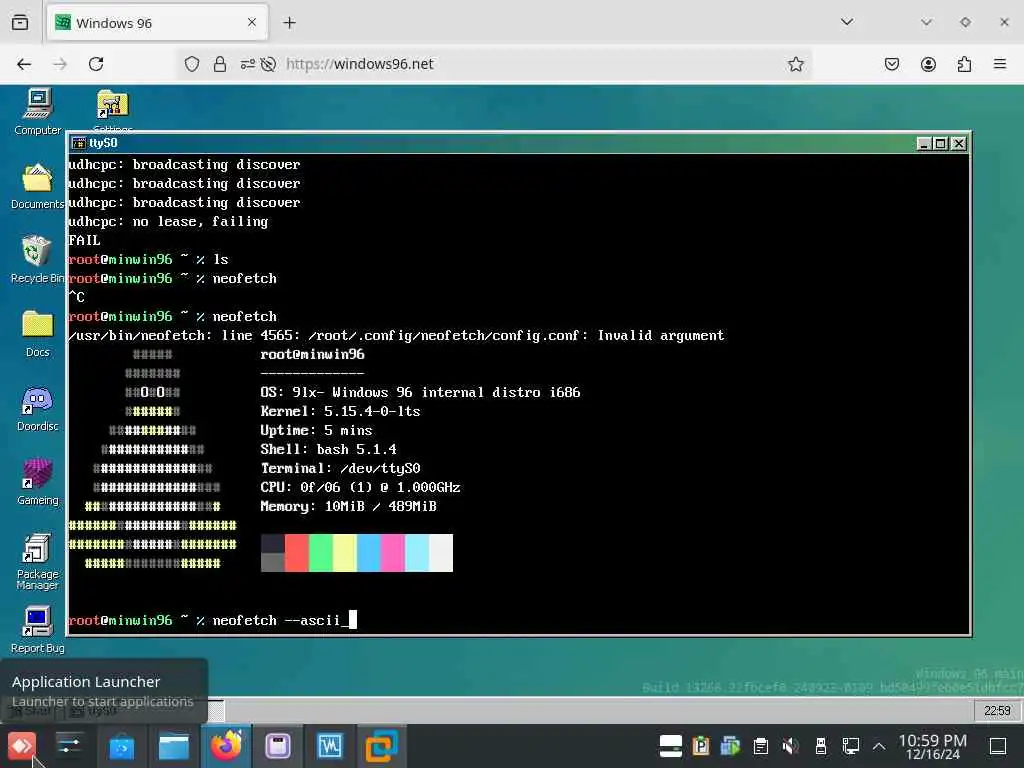
Task: Open the network connections tray icon
Action: [x=850, y=746]
